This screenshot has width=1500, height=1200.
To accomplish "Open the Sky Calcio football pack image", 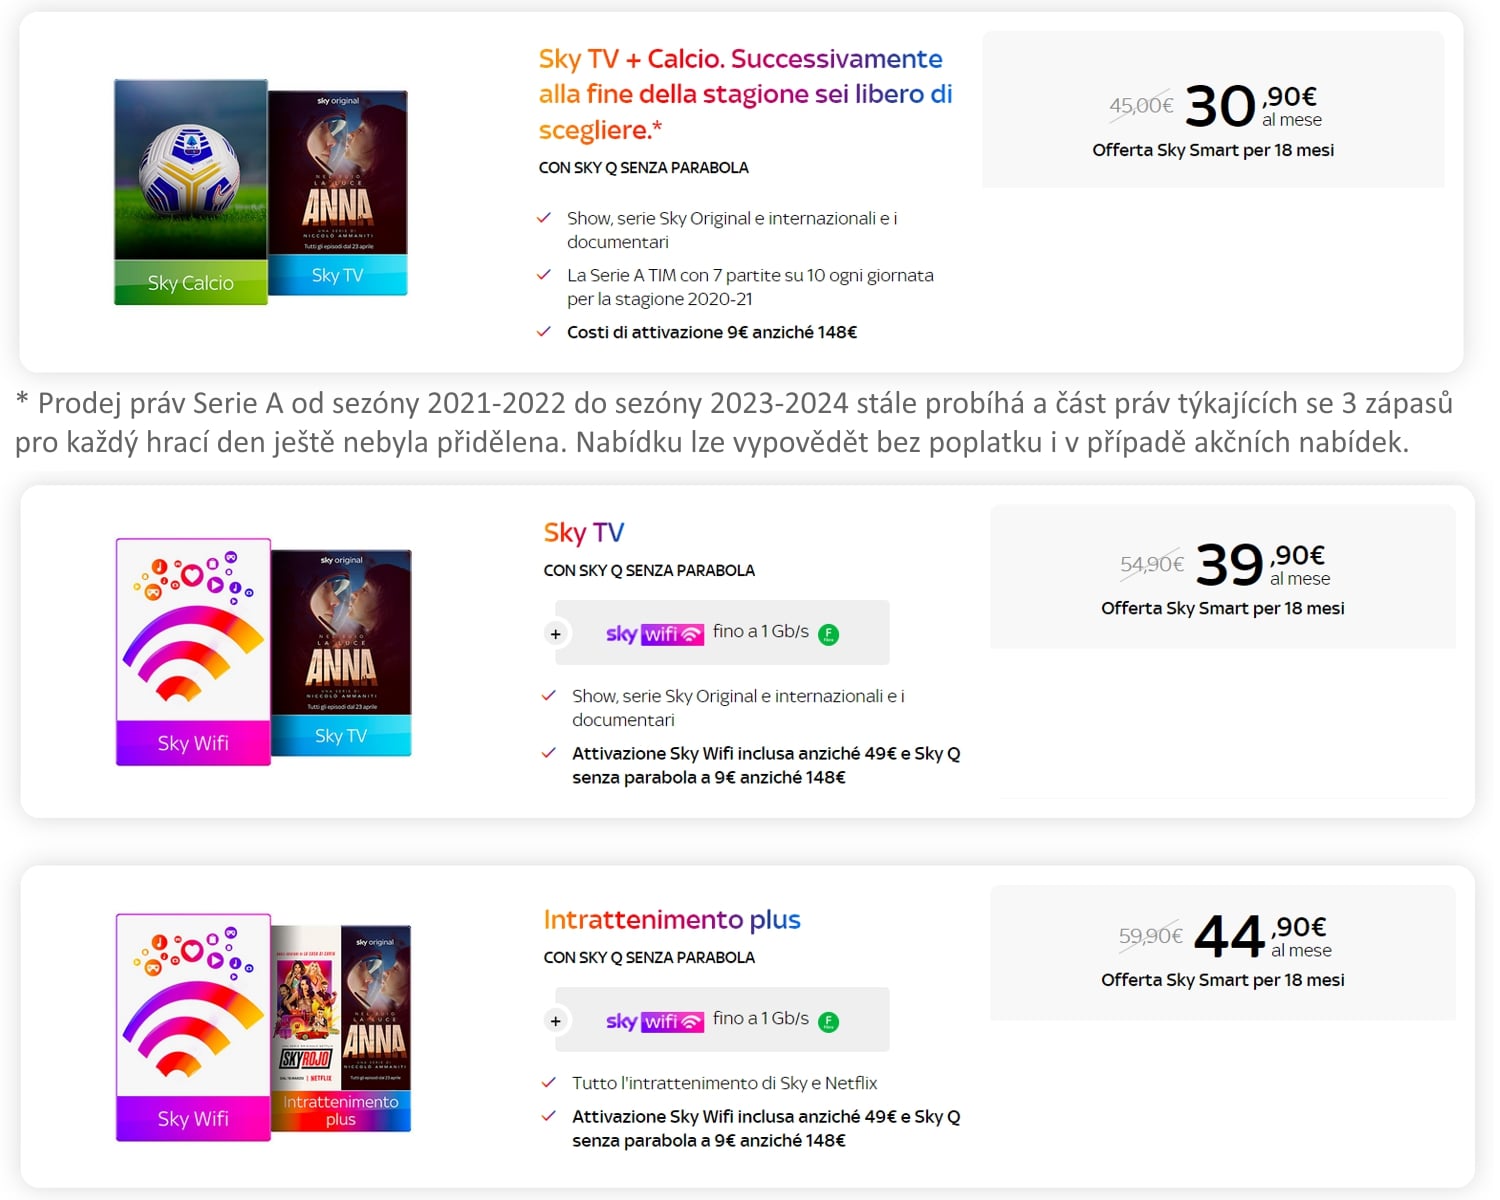I will (x=191, y=192).
